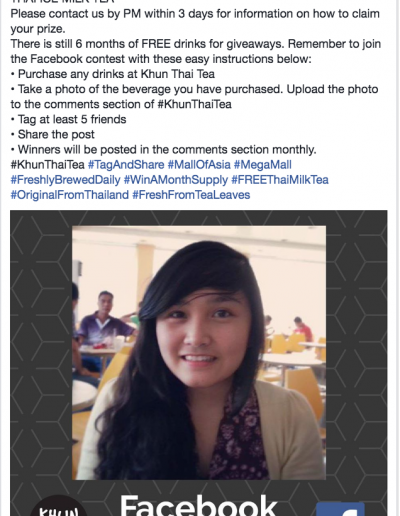Click the large Facebook banner text
The width and height of the screenshot is (400, 516).
199,505
